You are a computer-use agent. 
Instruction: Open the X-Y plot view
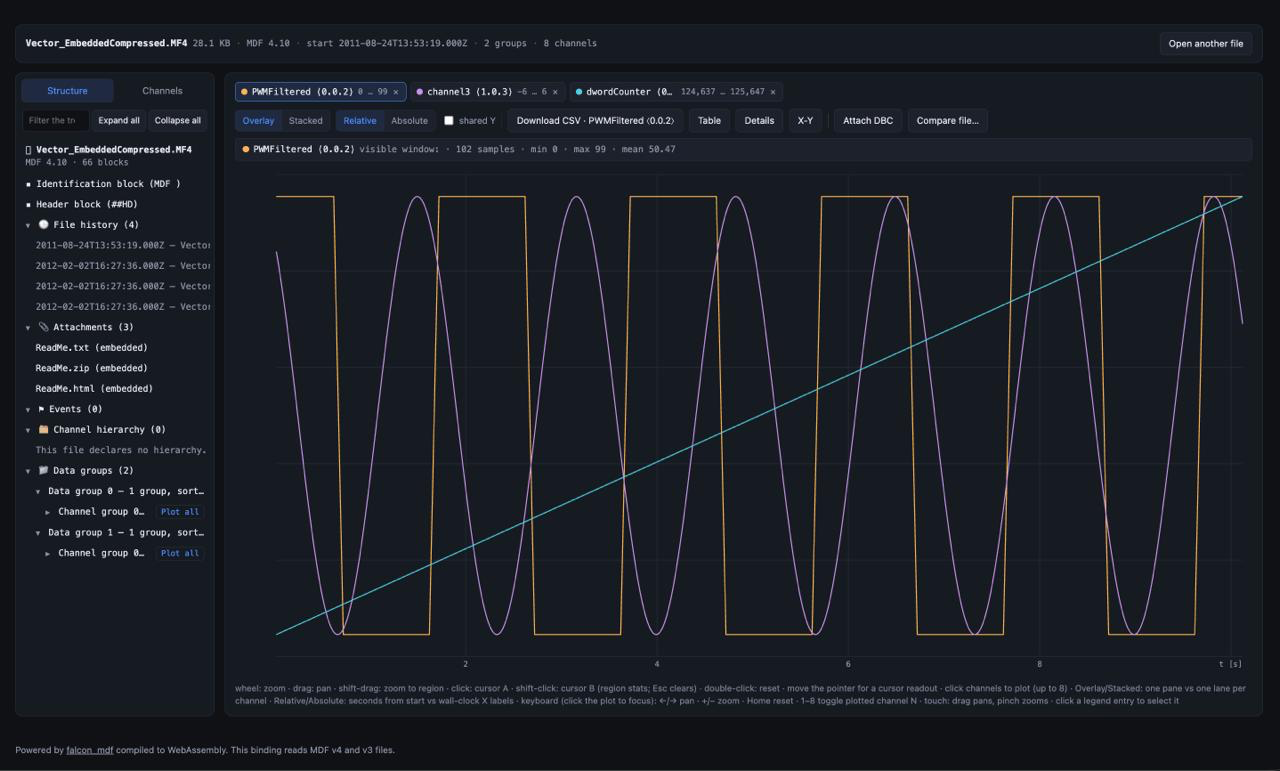[x=805, y=121]
